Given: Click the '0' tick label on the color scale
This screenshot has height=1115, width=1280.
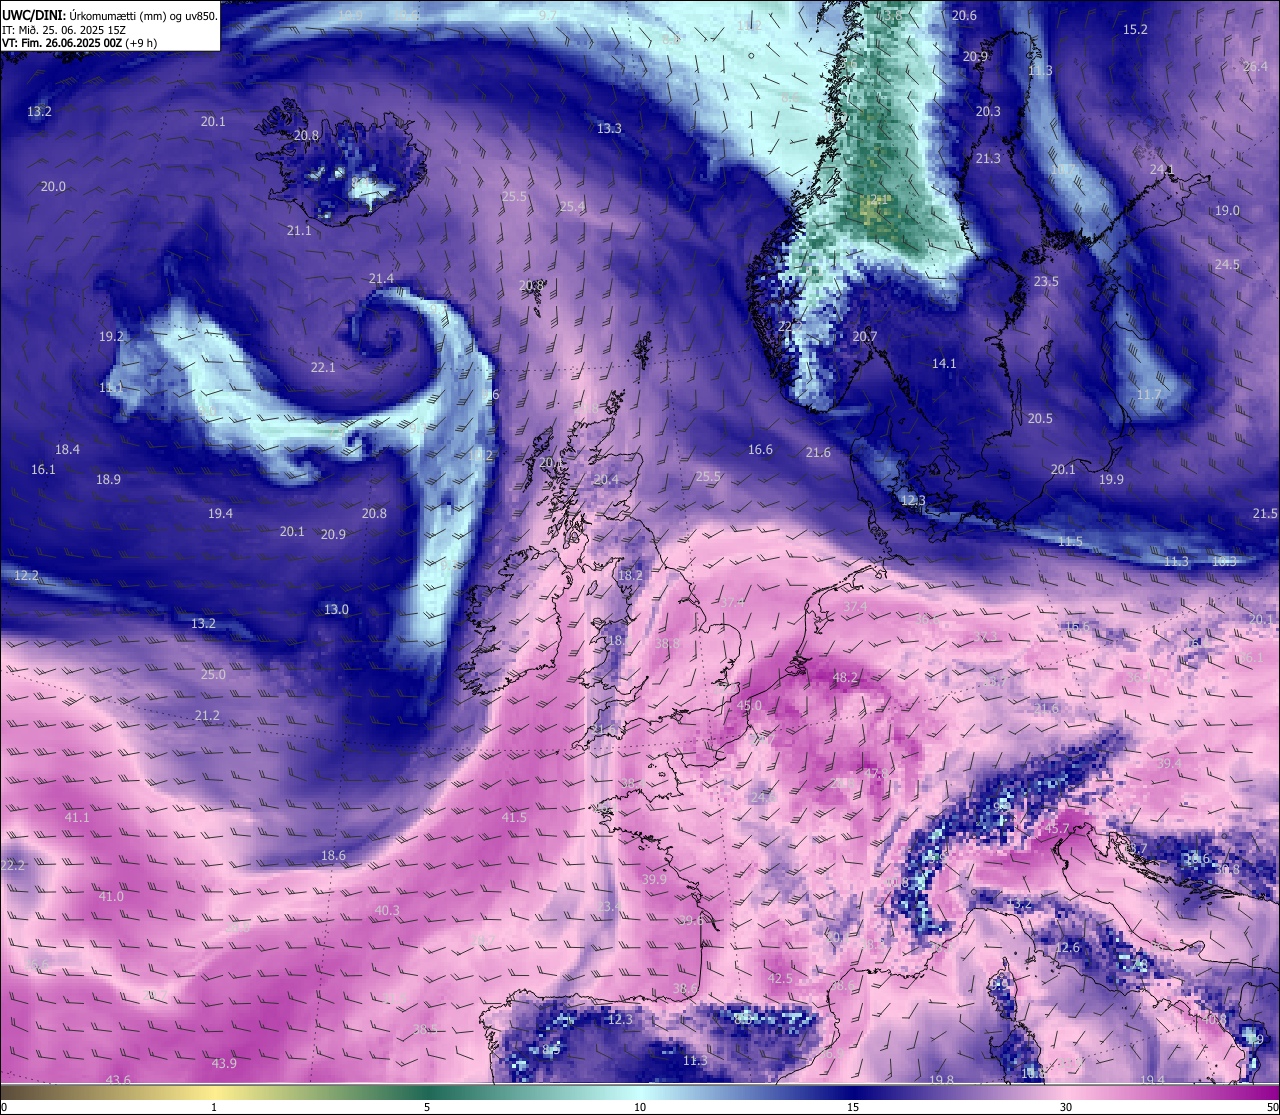Looking at the screenshot, I should [x=4, y=1107].
